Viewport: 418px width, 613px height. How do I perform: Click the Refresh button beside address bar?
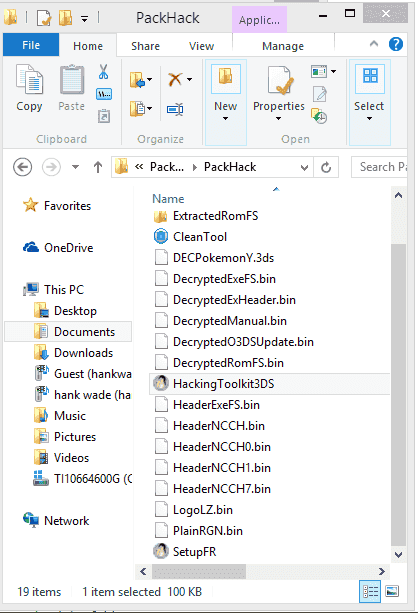pyautogui.click(x=326, y=167)
